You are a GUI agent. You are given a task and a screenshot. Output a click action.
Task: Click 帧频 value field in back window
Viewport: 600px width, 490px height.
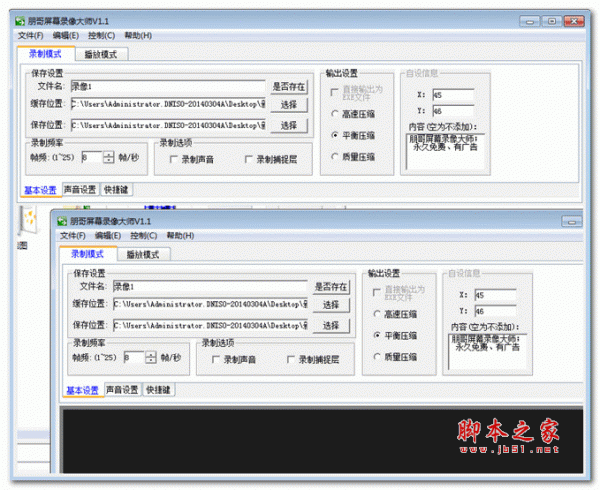tap(92, 157)
